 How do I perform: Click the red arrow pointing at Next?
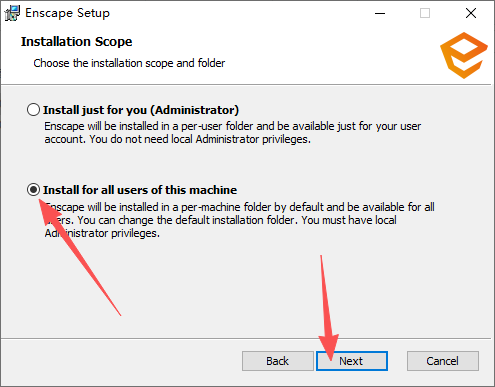pos(328,308)
